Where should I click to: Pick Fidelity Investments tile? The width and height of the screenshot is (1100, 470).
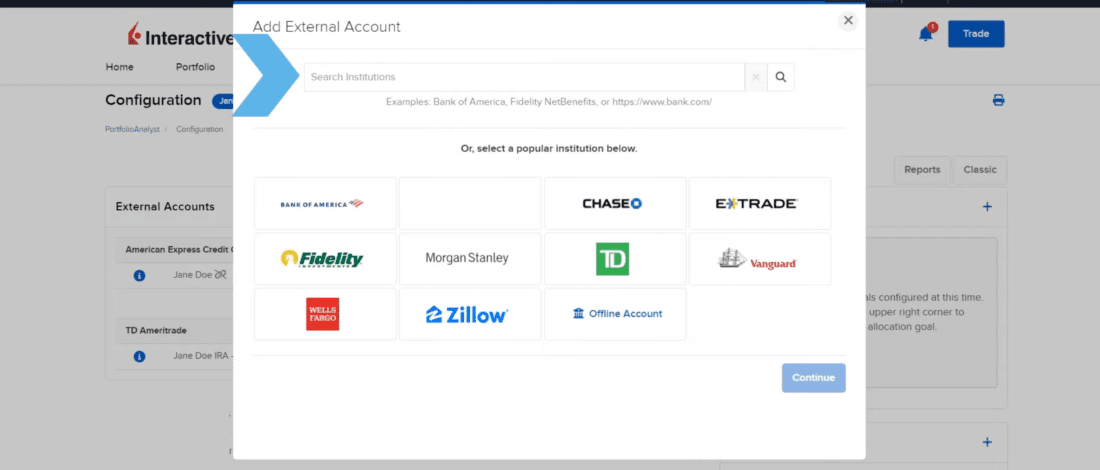[x=325, y=259]
